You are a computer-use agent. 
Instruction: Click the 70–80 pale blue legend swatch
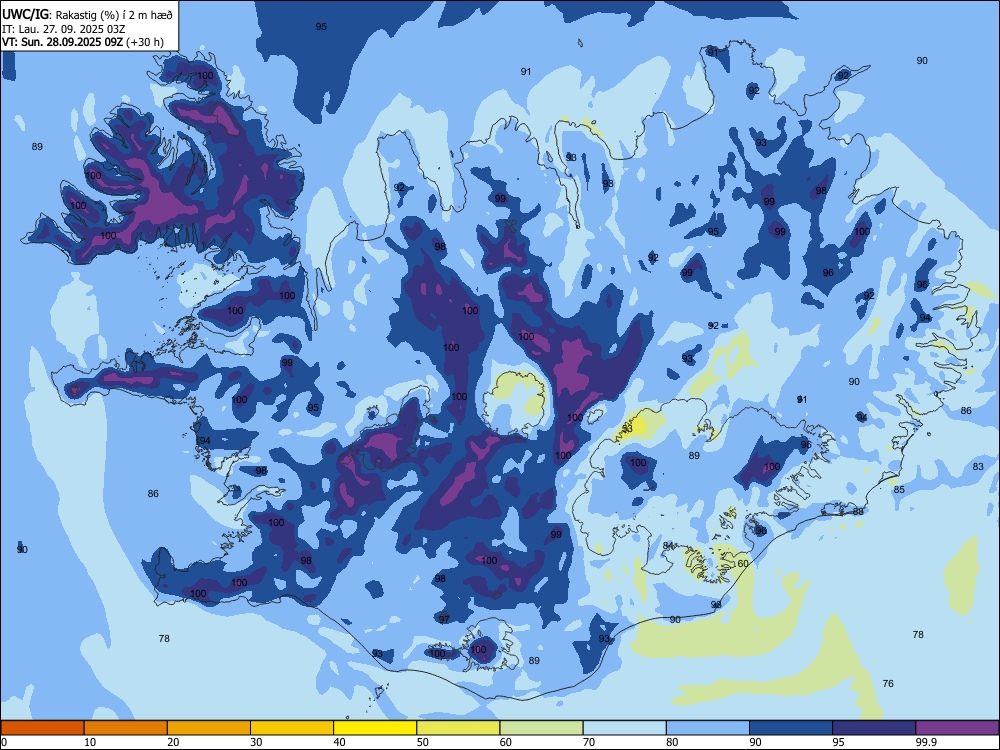[x=624, y=728]
